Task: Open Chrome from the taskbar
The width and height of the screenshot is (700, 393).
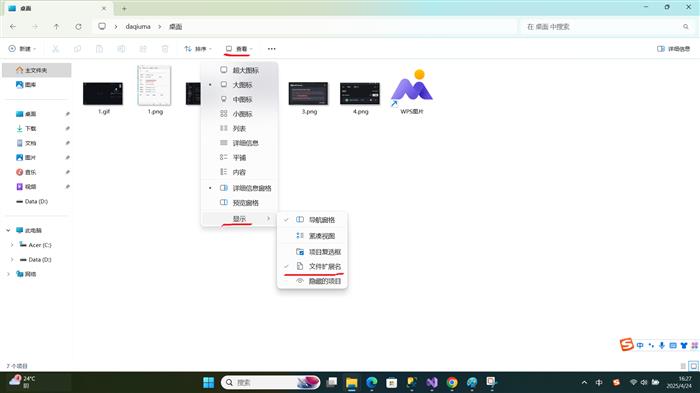Action: click(452, 382)
